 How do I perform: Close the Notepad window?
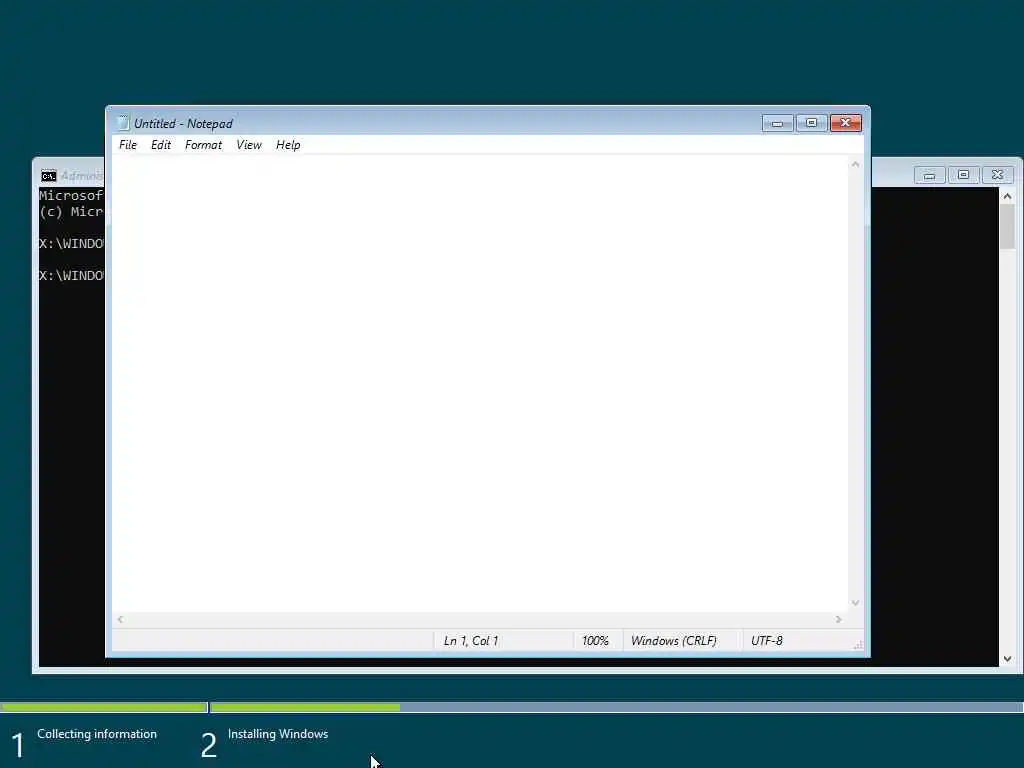tap(846, 123)
